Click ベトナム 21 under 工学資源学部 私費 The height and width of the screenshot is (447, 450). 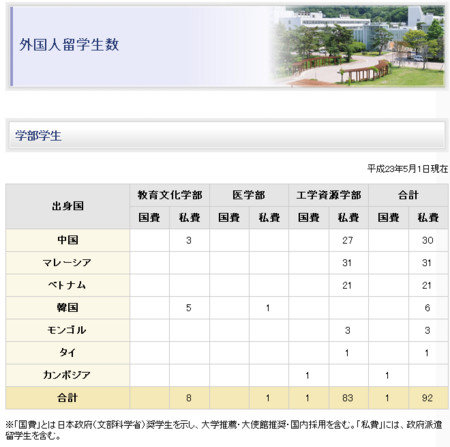pyautogui.click(x=347, y=286)
